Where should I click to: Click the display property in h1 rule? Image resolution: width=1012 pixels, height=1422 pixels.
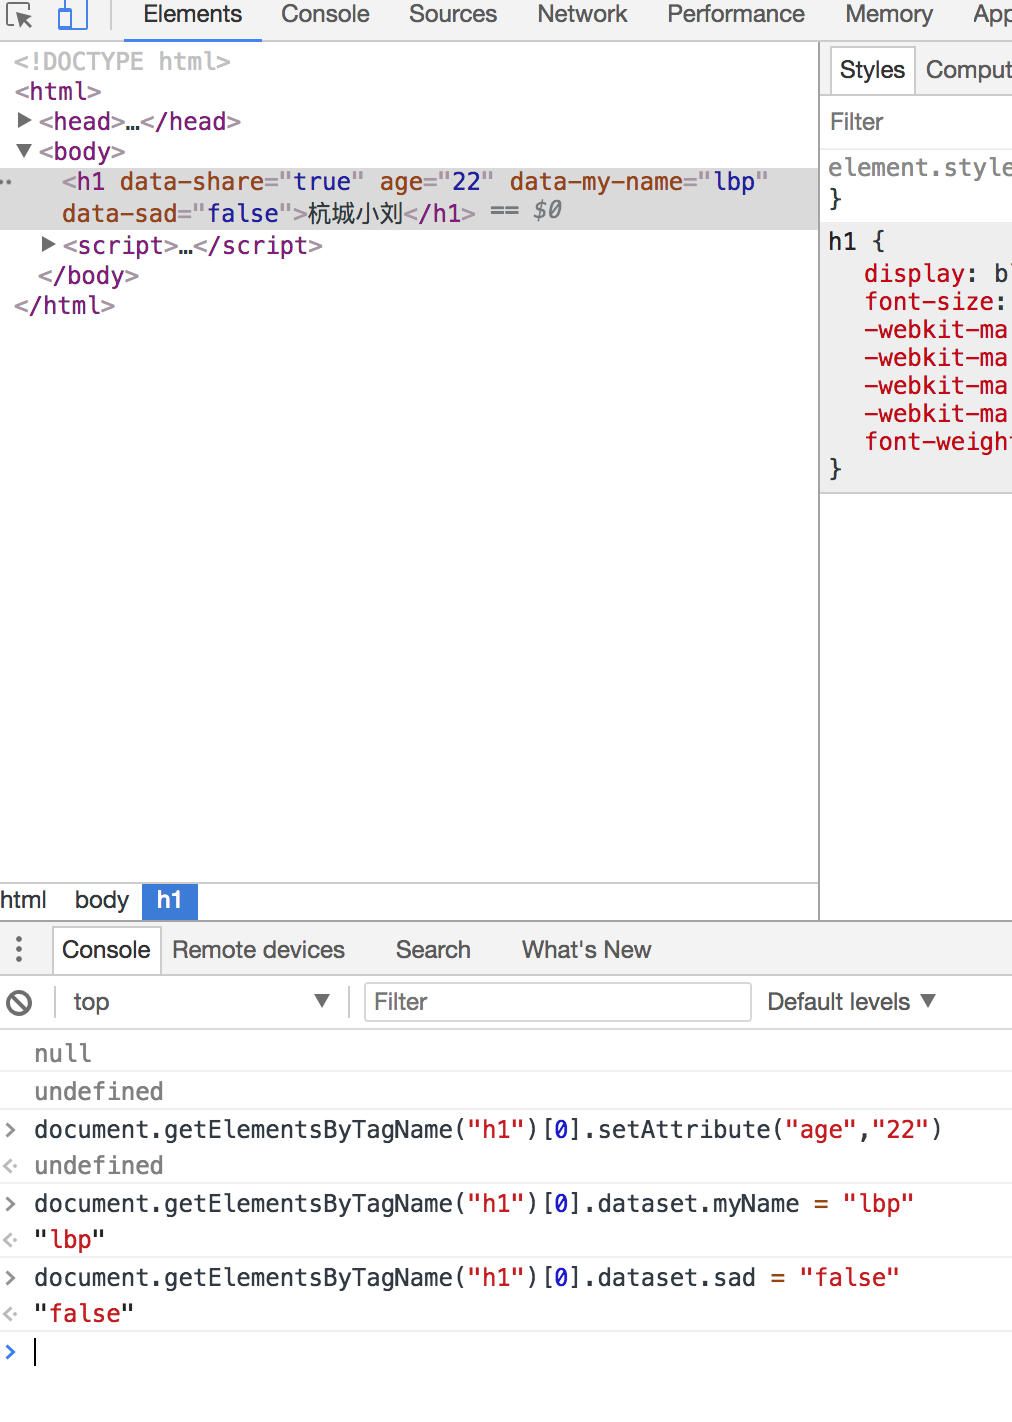(914, 273)
